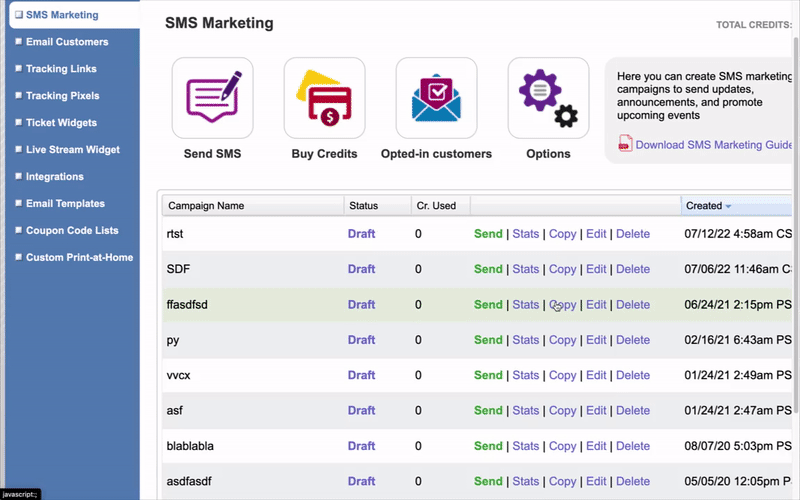Send the SDF campaign
This screenshot has height=500, width=800.
tap(488, 269)
